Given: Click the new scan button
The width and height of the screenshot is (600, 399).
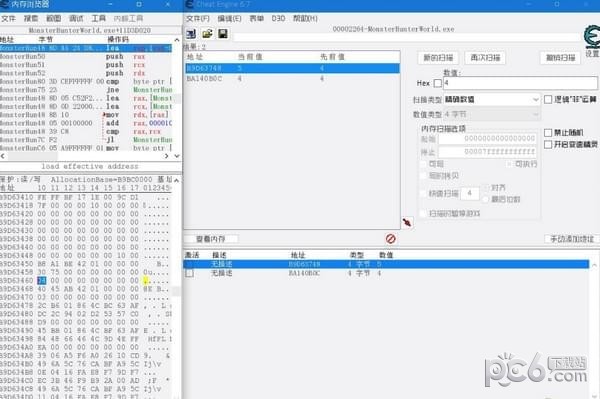Looking at the screenshot, I should point(438,58).
